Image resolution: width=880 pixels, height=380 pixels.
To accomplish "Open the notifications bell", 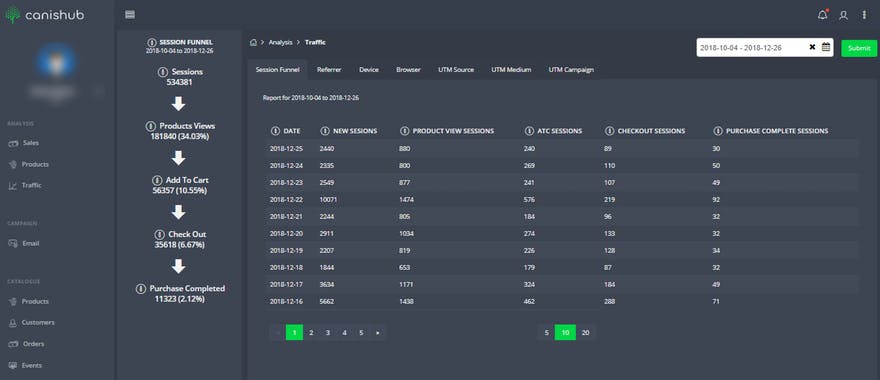I will pyautogui.click(x=822, y=15).
